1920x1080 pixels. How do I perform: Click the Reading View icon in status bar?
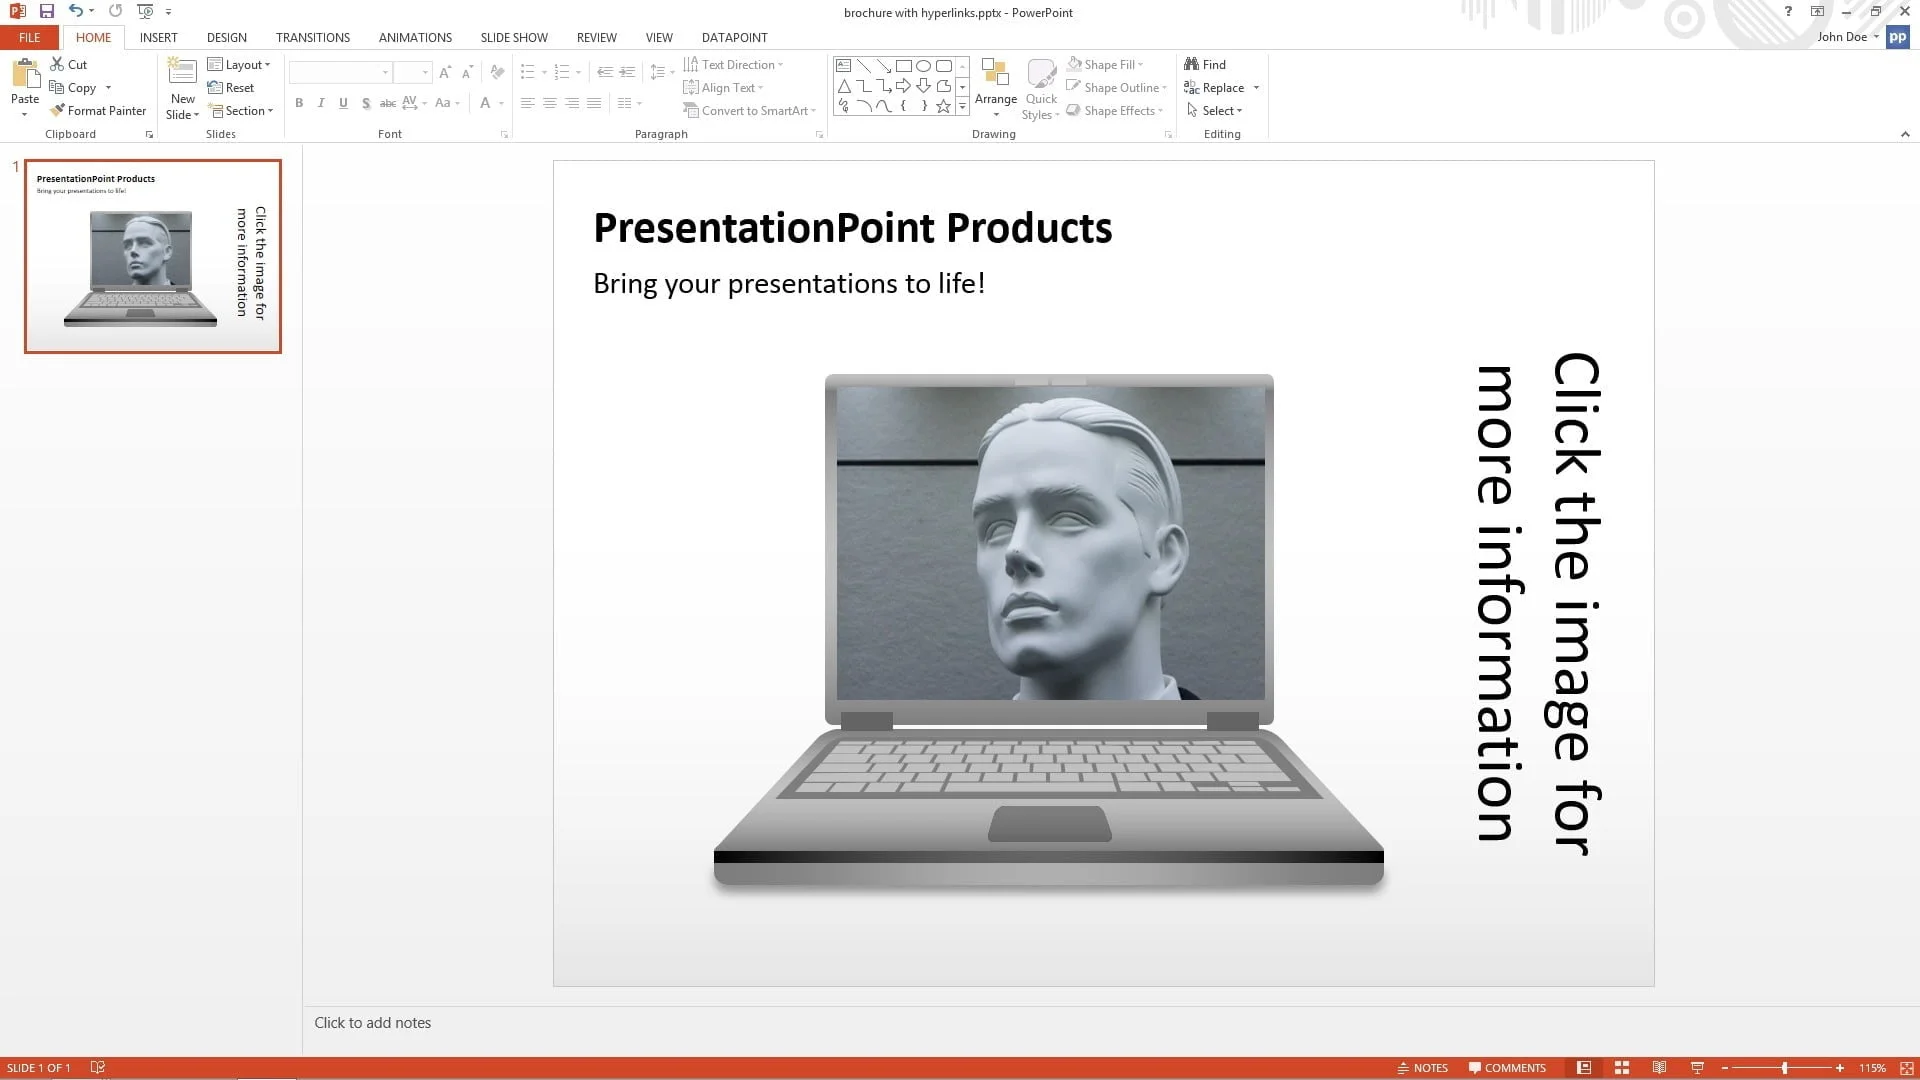pos(1659,1067)
